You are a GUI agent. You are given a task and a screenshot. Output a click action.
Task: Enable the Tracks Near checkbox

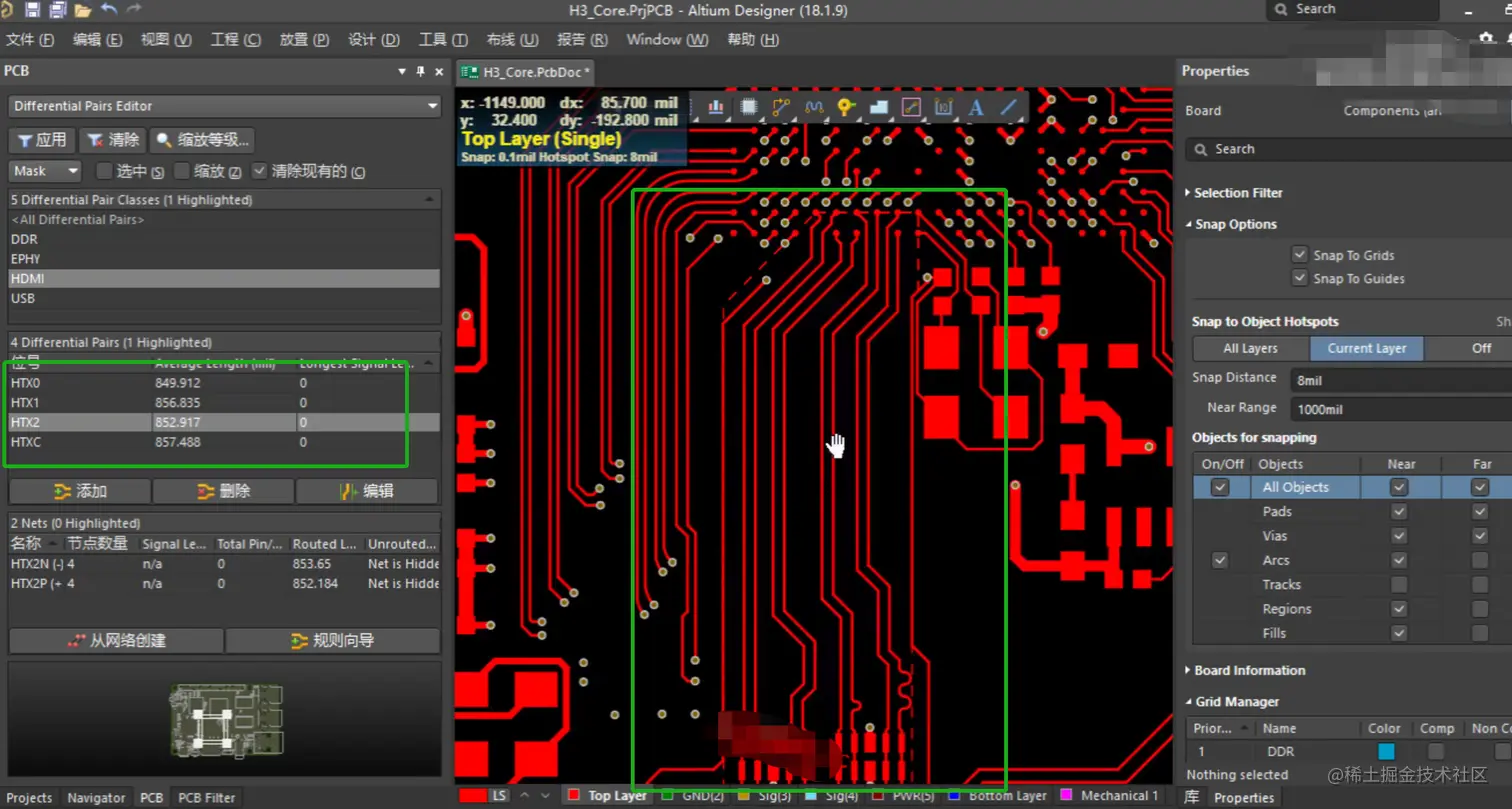[x=1399, y=584]
